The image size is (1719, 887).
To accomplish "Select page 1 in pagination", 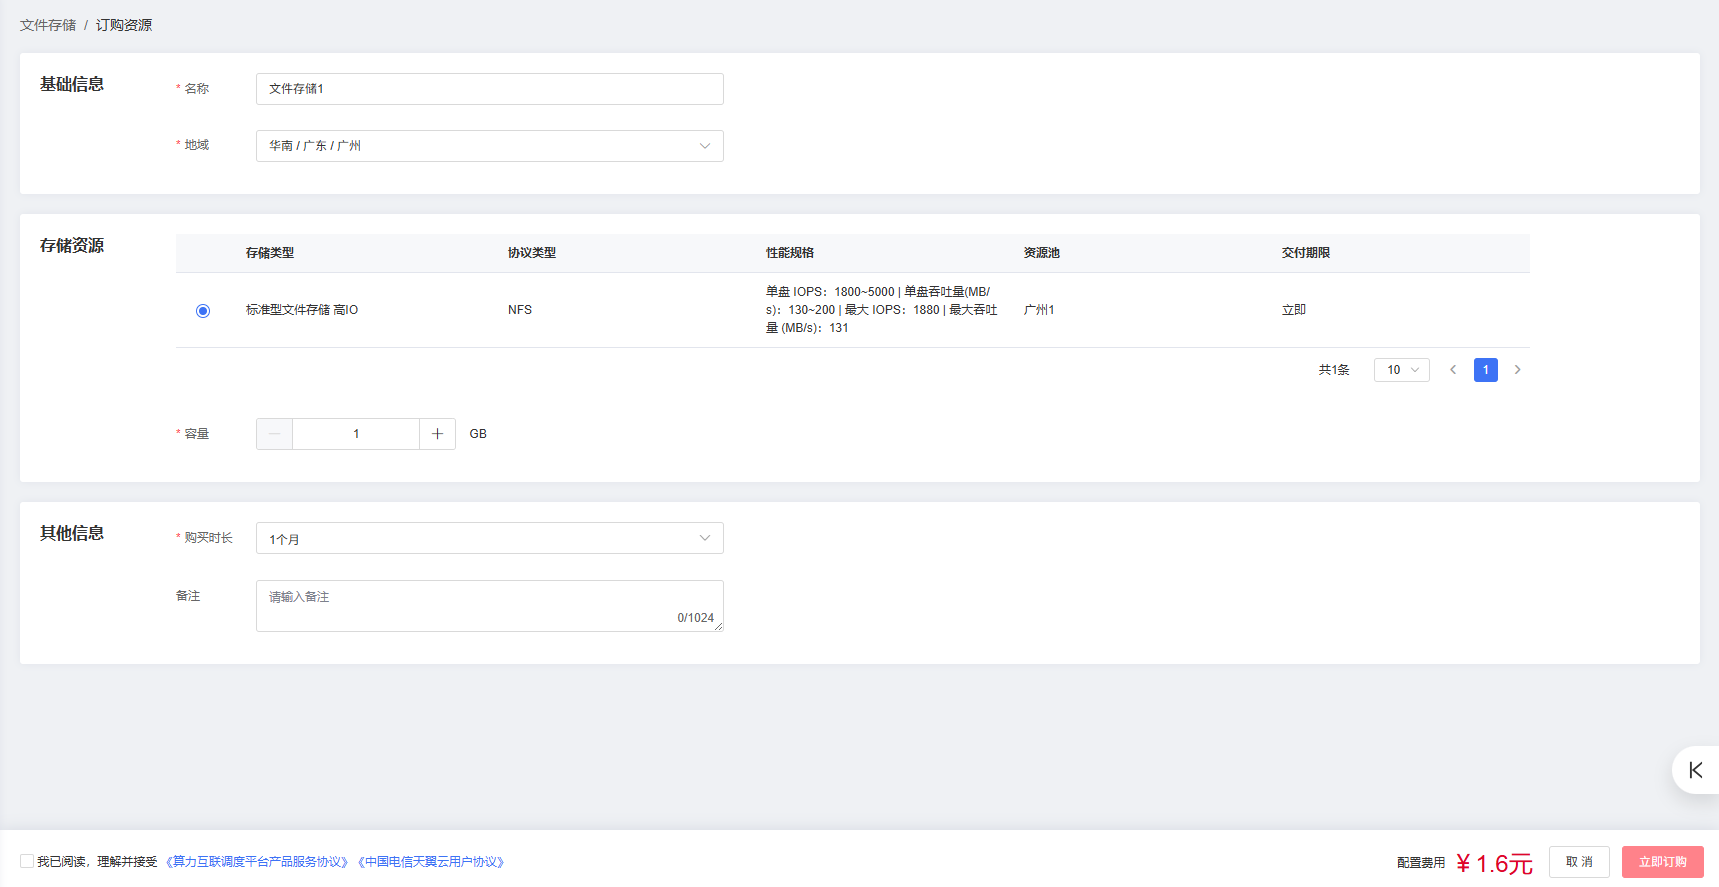I will [x=1485, y=370].
